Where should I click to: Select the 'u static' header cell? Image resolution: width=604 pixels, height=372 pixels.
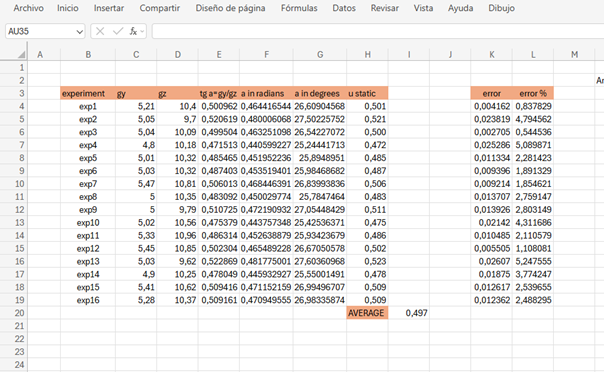367,94
